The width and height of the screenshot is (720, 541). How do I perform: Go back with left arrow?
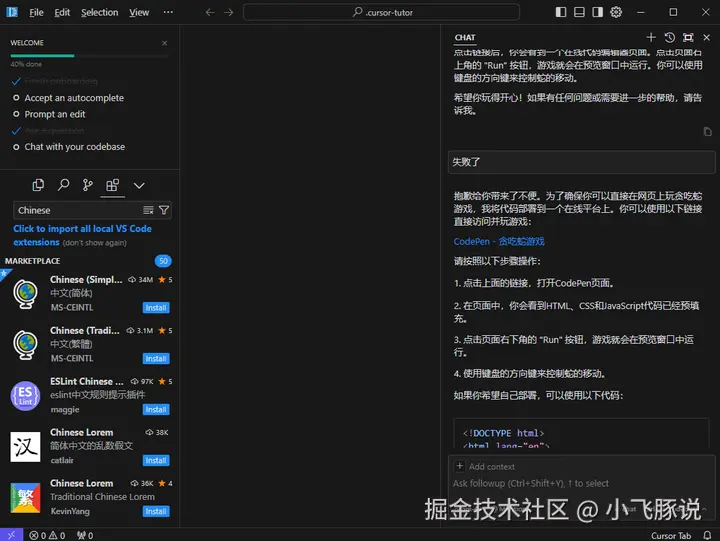210,12
